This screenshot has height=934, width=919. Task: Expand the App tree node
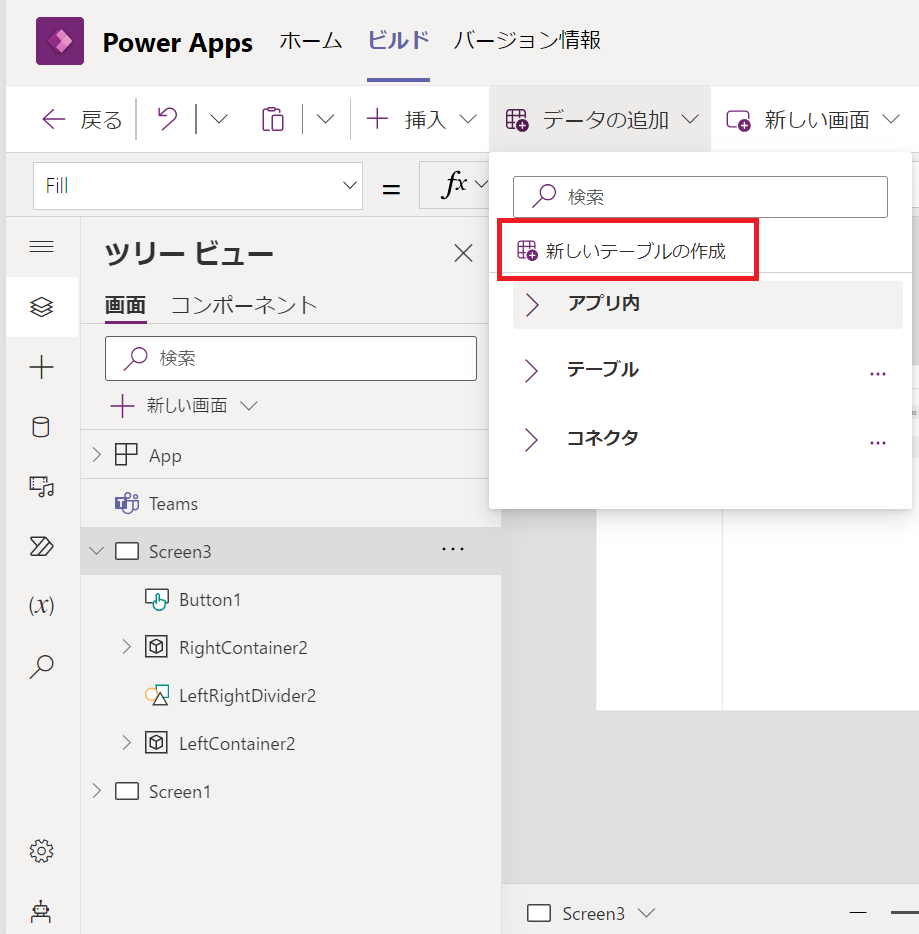click(x=96, y=455)
